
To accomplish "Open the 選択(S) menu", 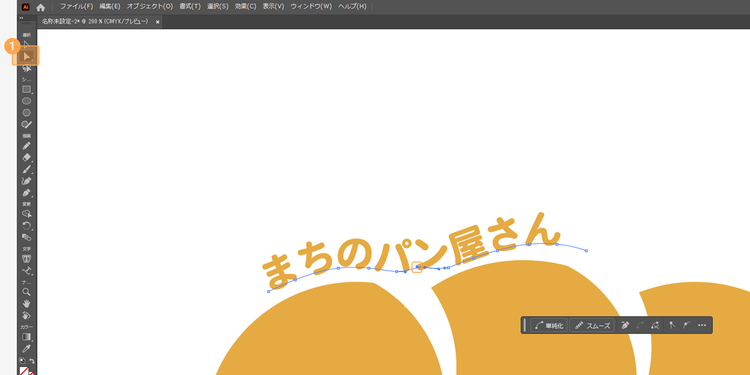I will pos(218,7).
